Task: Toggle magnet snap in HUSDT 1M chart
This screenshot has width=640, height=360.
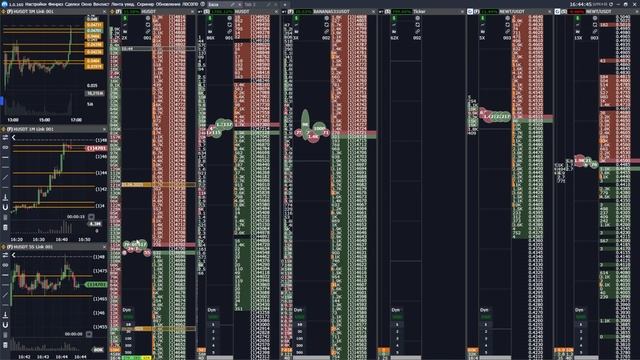Action: 5,207
